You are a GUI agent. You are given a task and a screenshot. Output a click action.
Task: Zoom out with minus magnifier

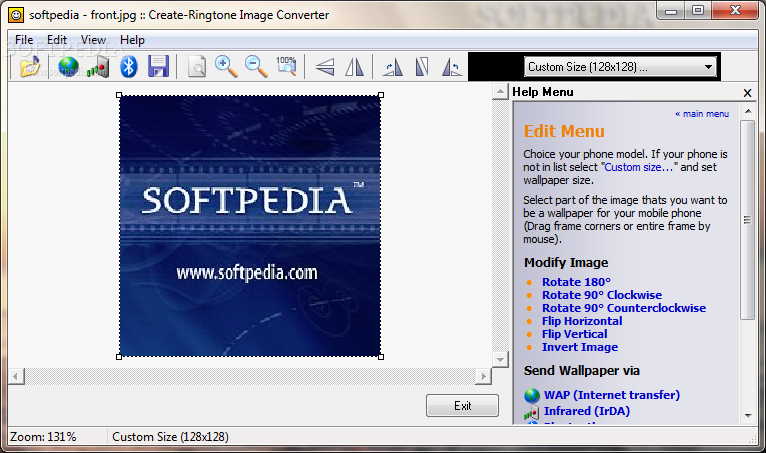click(x=256, y=66)
